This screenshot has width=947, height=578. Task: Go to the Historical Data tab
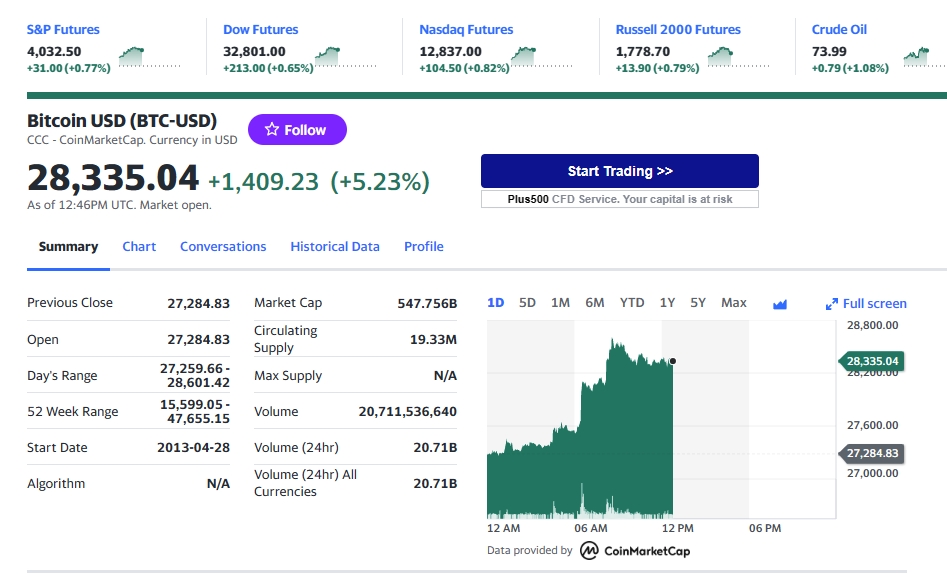[x=335, y=246]
